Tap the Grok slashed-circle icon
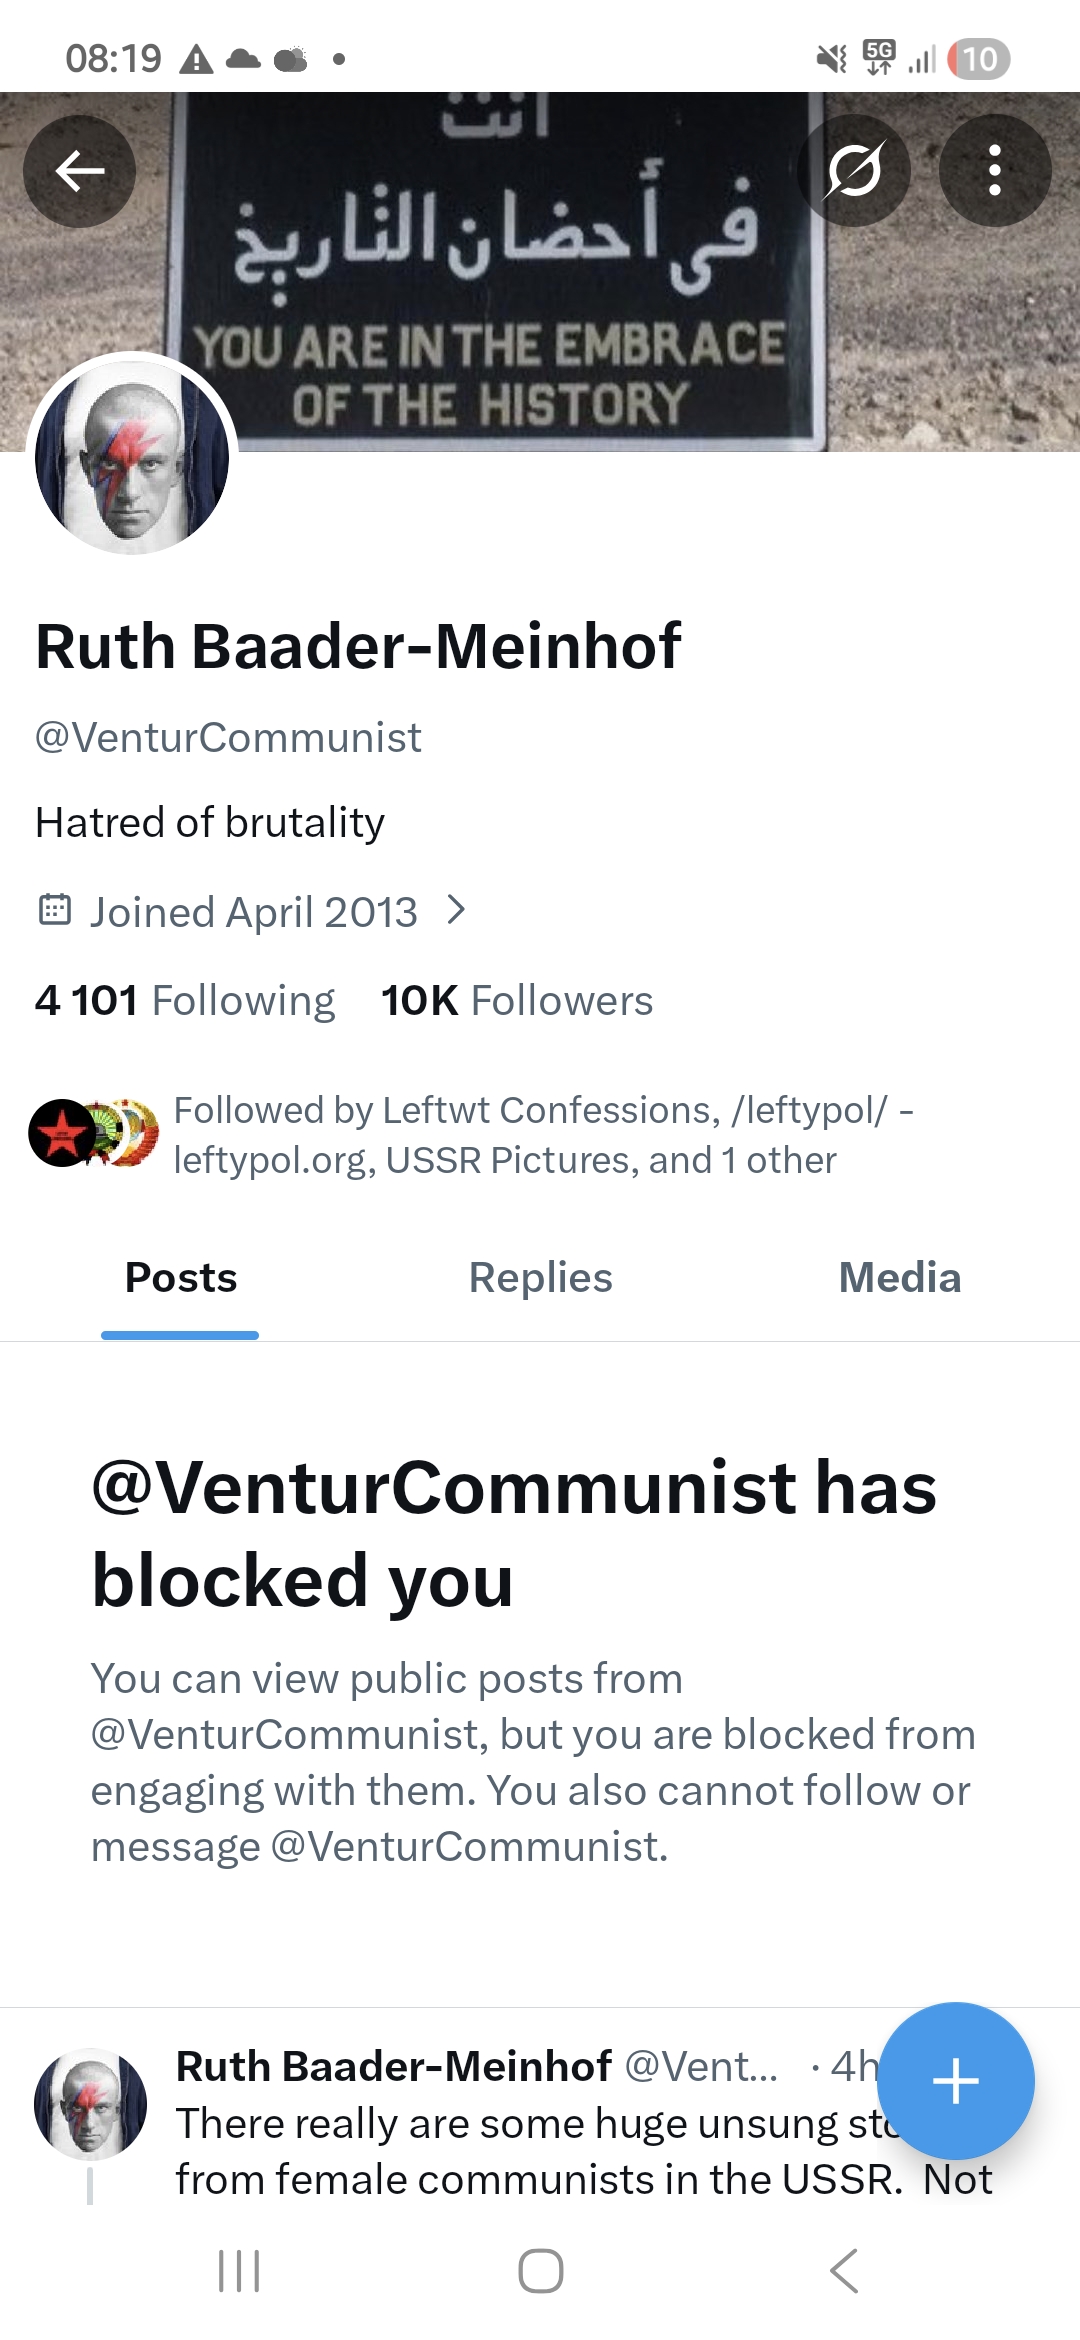Viewport: 1080px width, 2340px height. (x=854, y=171)
